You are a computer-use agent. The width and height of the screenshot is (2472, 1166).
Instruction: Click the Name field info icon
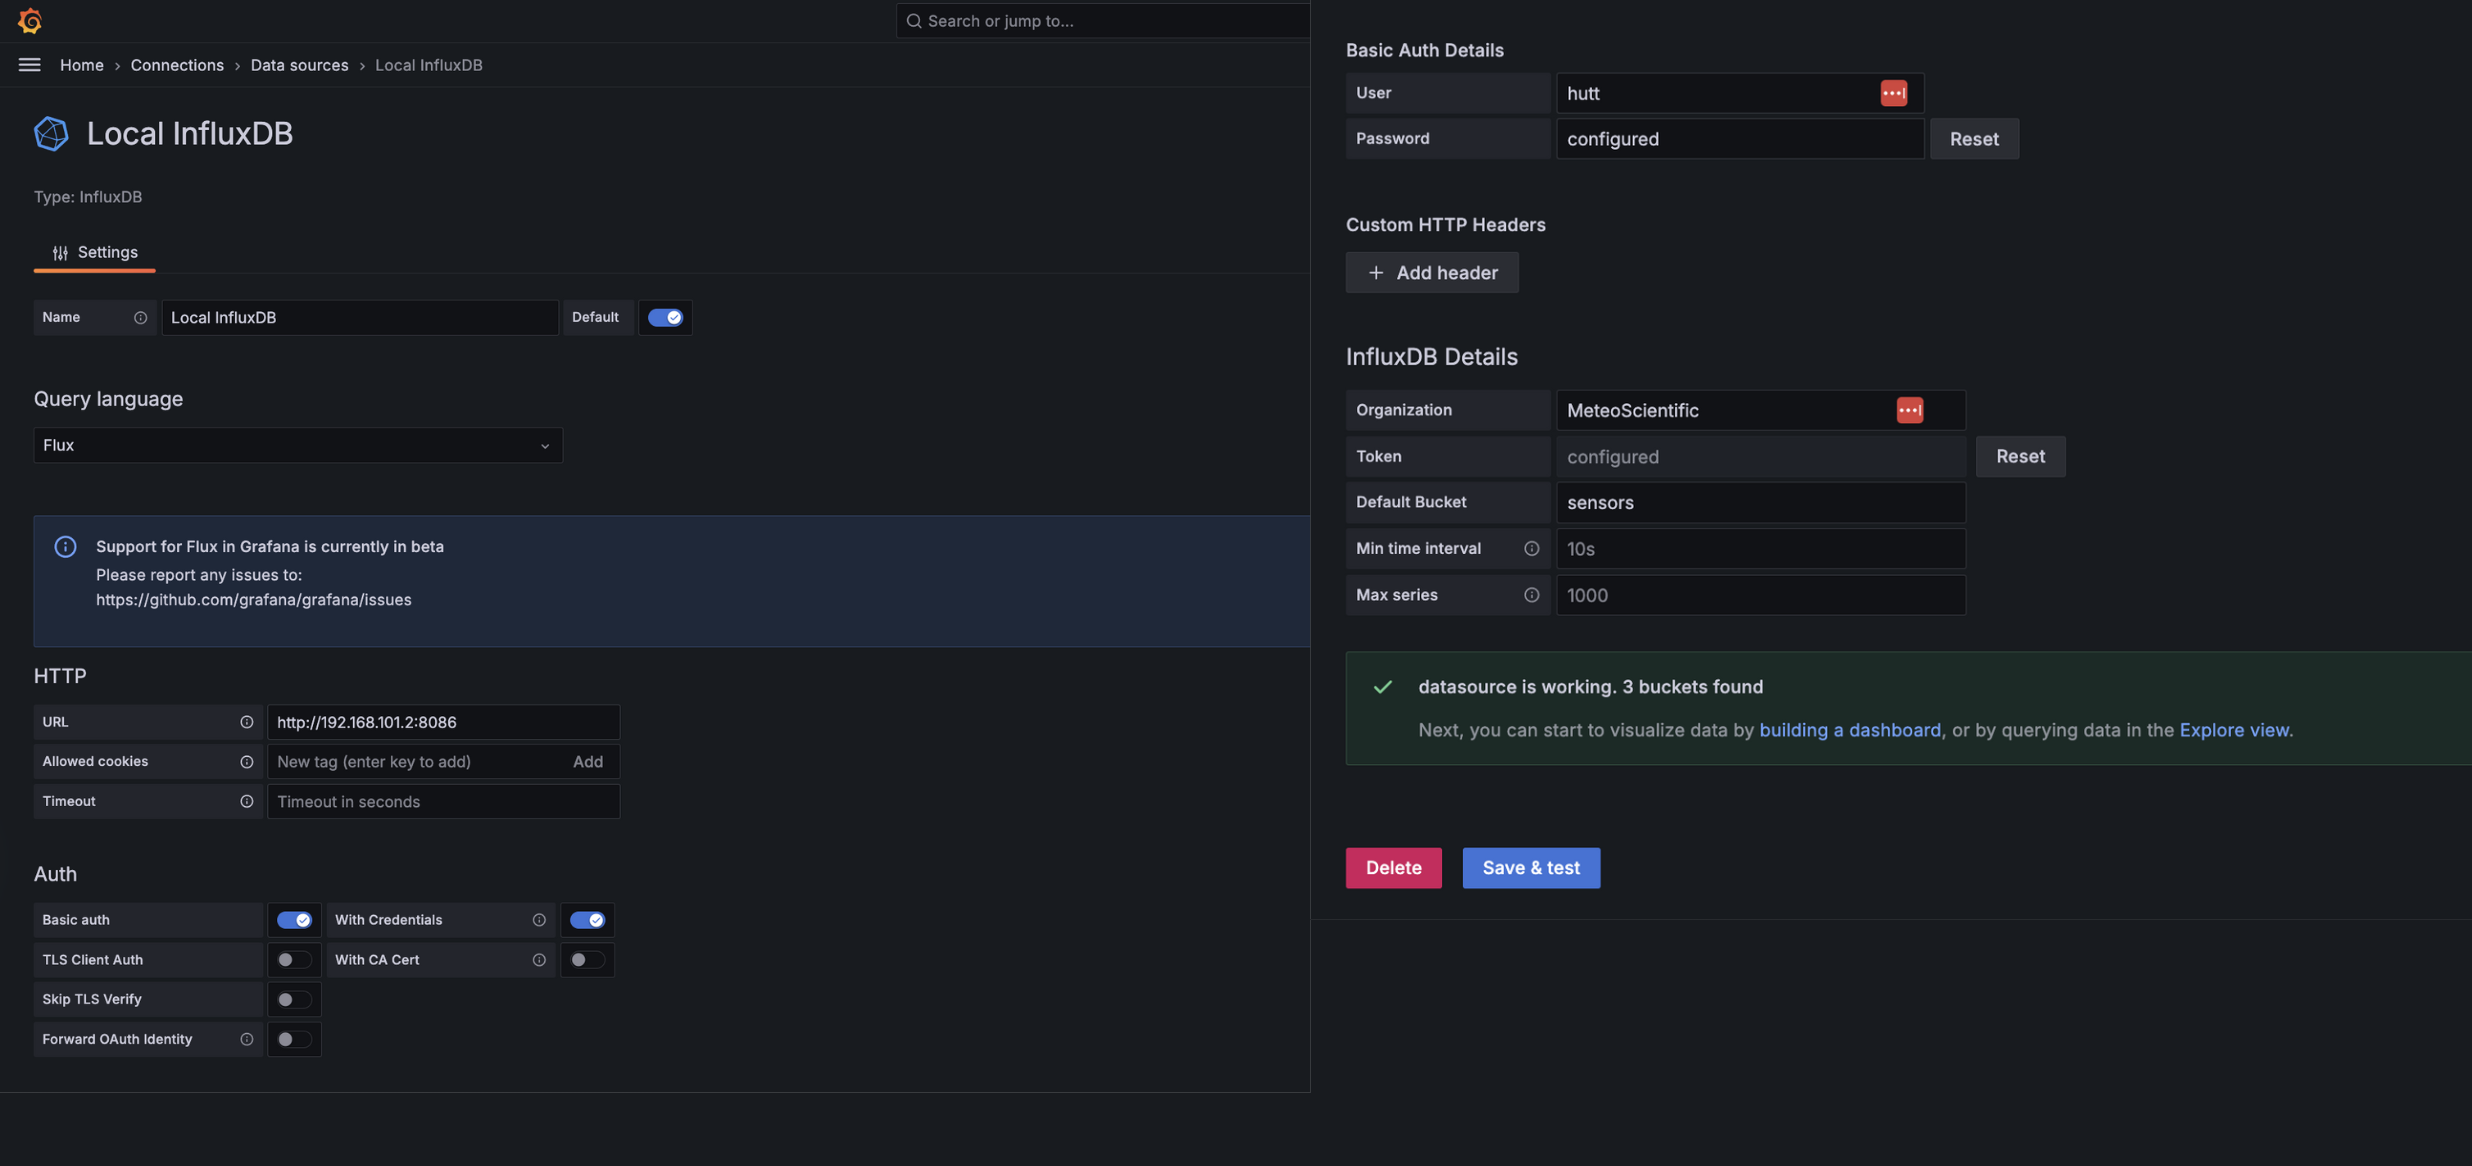click(140, 317)
